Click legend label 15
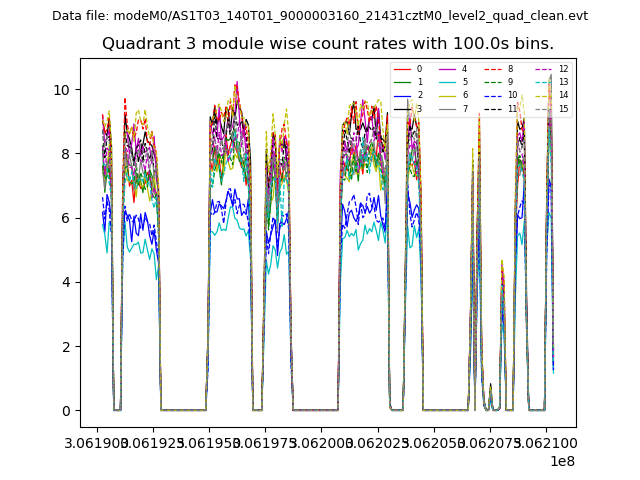Image resolution: width=640 pixels, height=480 pixels. click(563, 108)
